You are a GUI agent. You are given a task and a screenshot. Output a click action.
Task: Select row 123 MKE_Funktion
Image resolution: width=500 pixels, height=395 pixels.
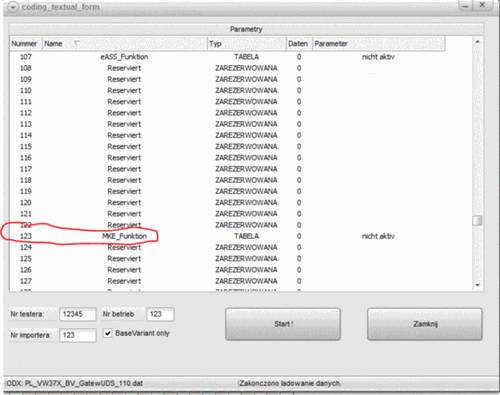click(x=227, y=236)
